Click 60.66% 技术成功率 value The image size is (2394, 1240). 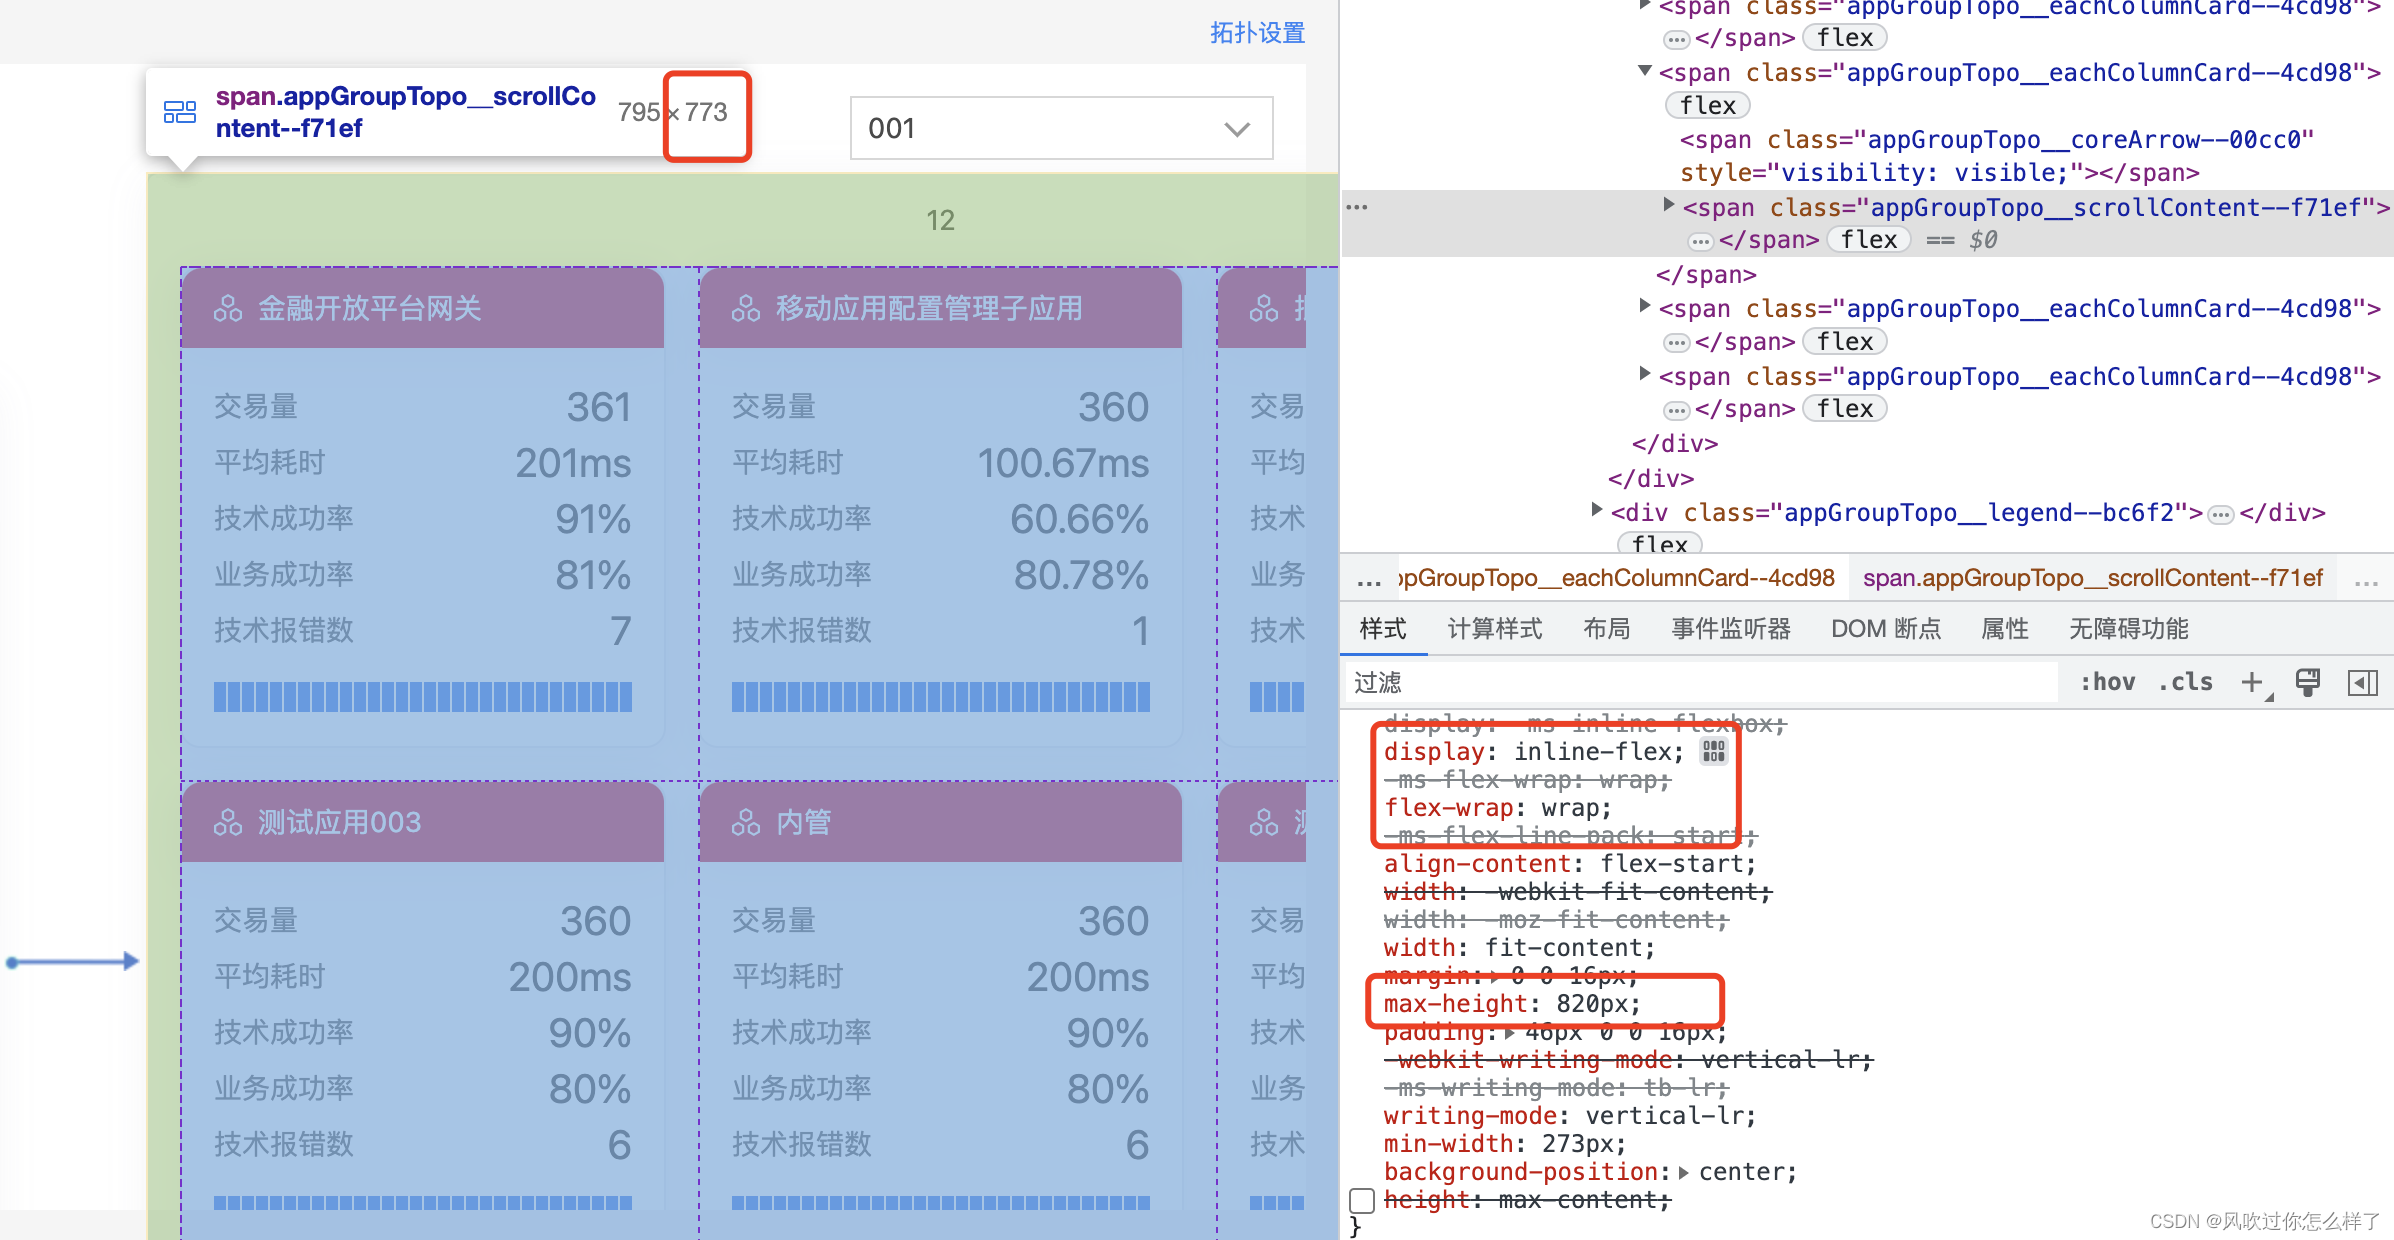click(x=1079, y=519)
